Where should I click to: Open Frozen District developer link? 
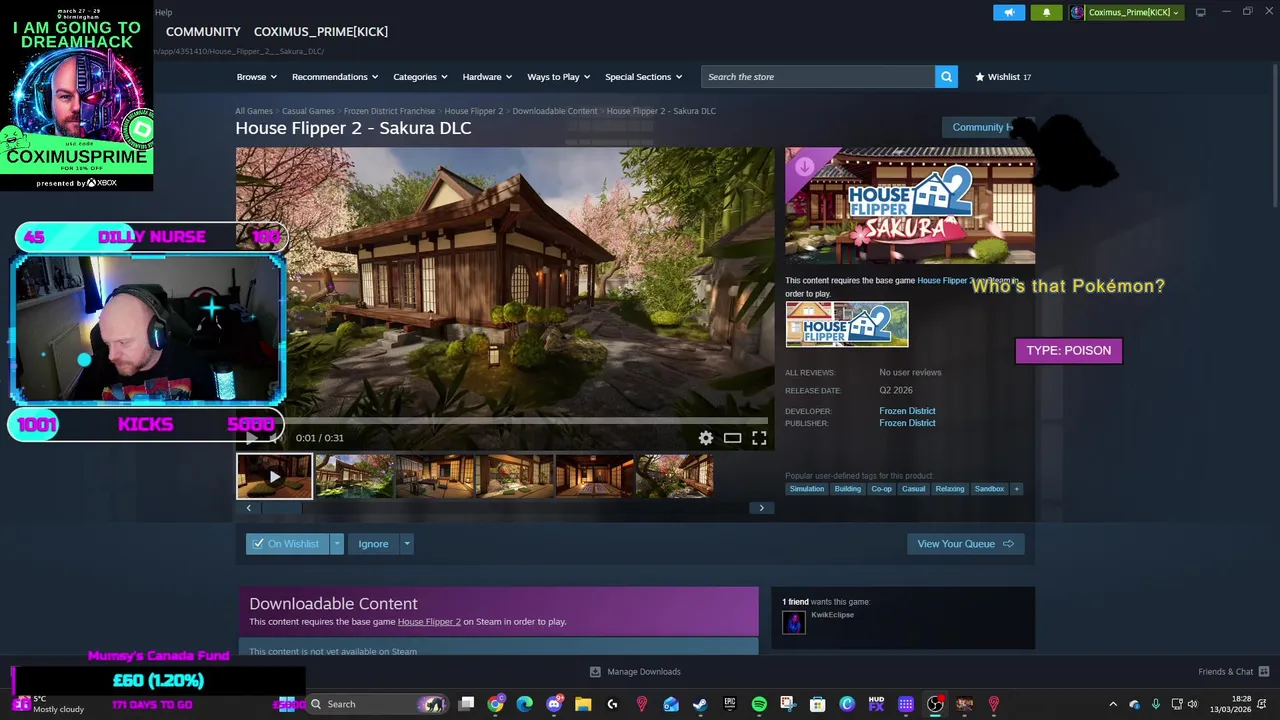[x=907, y=411]
